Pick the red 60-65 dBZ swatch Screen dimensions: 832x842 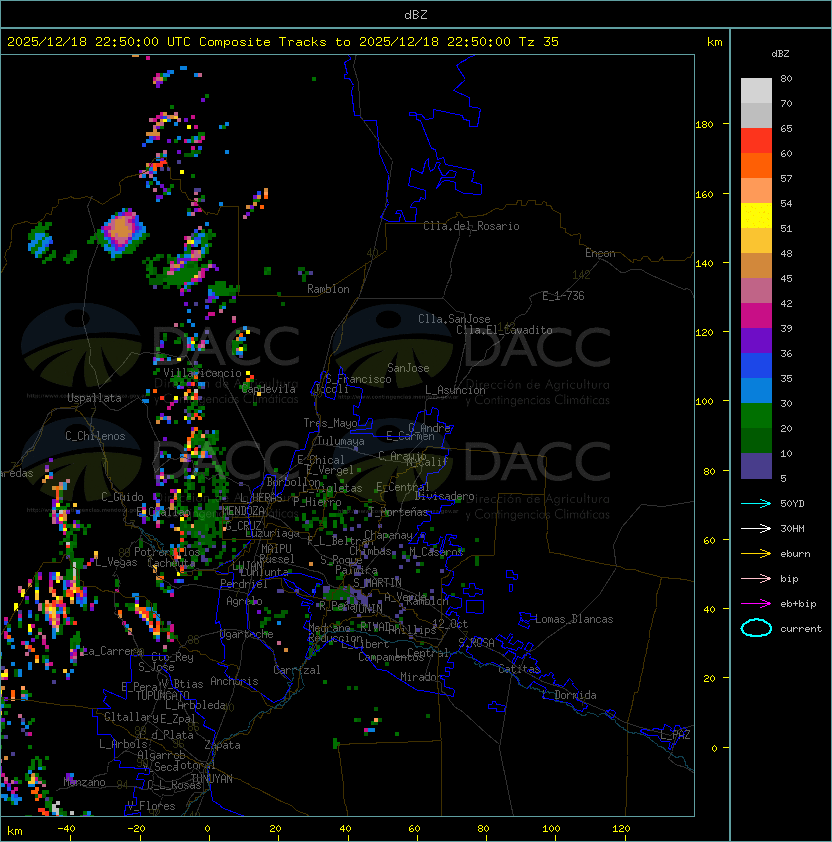[x=756, y=141]
